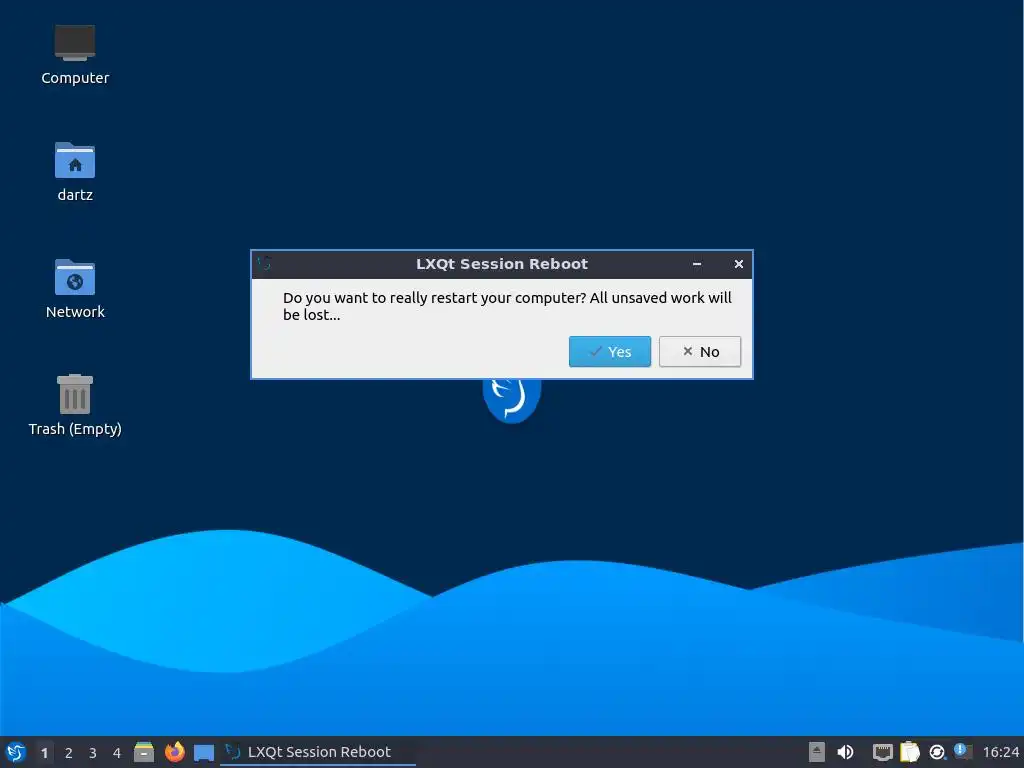Minimize the LXQt Session Reboot dialog
Viewport: 1024px width, 768px height.
[x=697, y=264]
